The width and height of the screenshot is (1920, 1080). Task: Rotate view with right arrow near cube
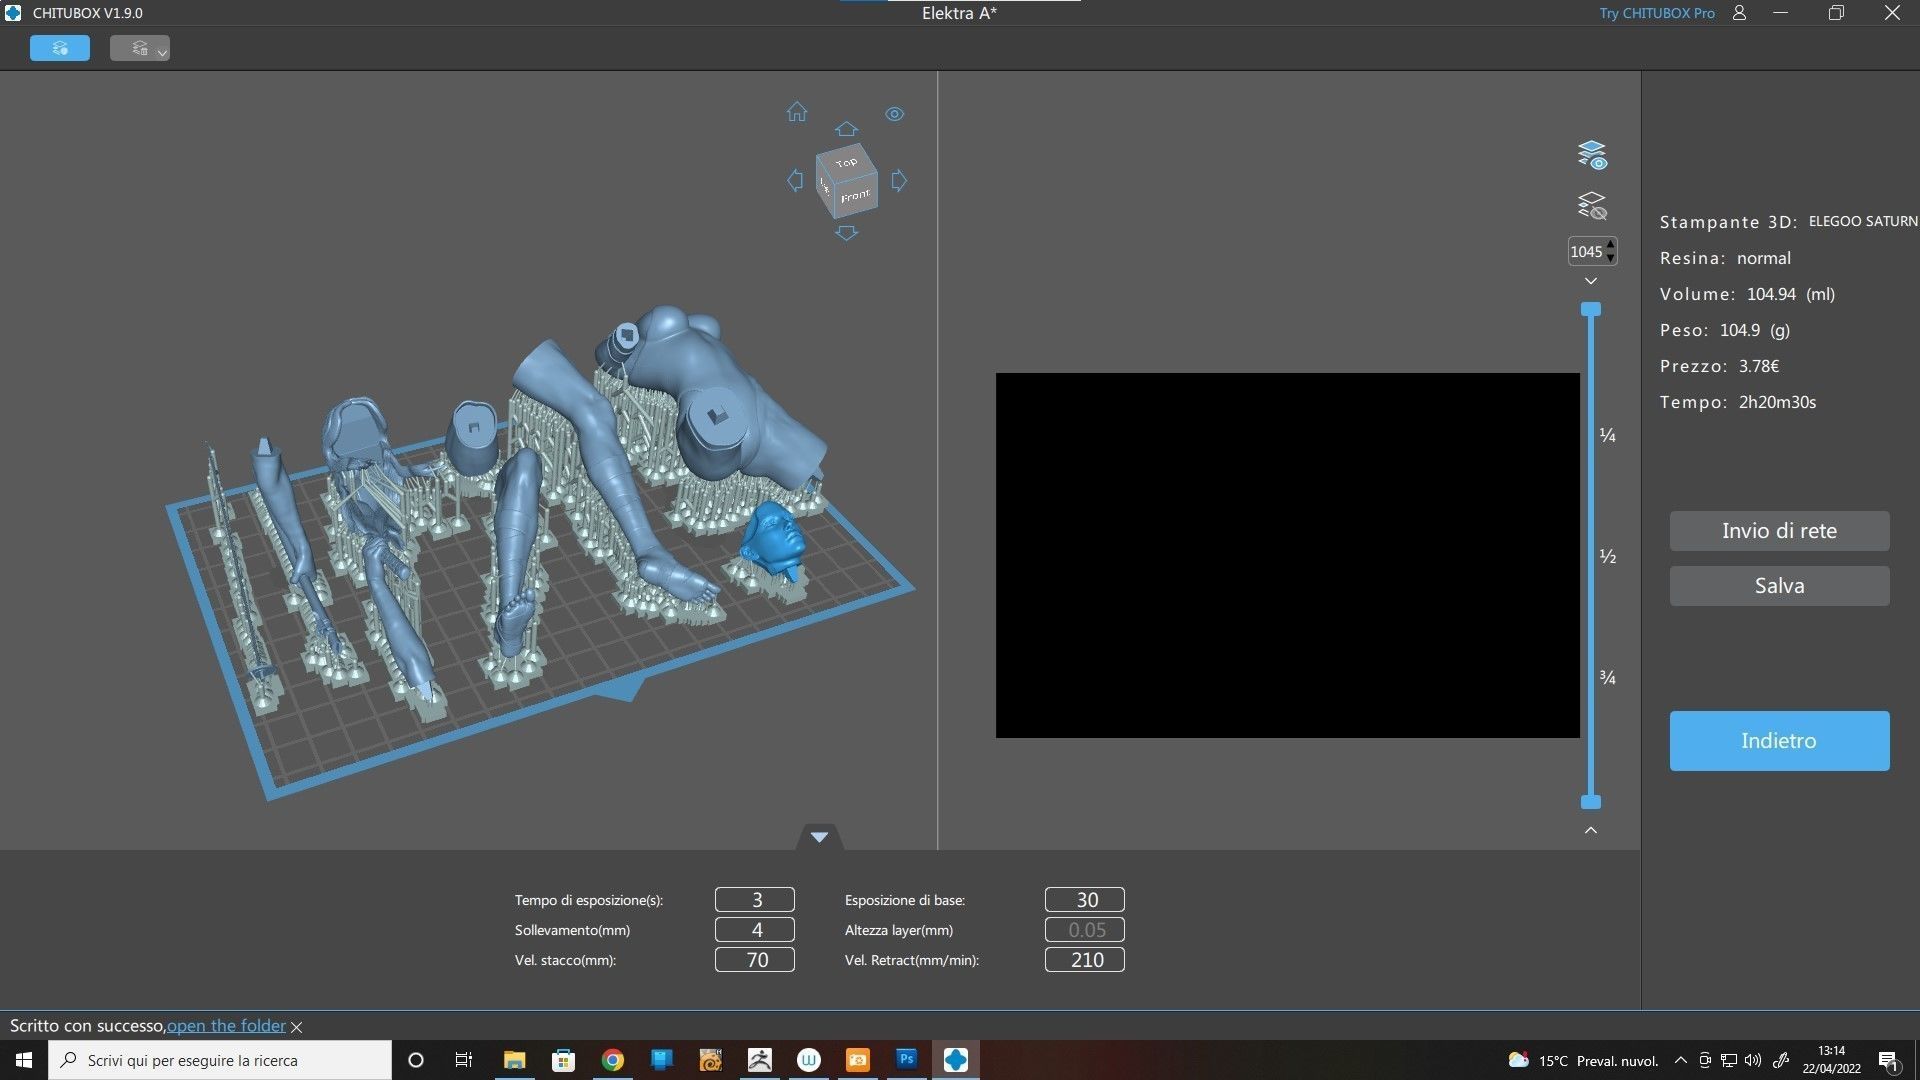point(899,181)
